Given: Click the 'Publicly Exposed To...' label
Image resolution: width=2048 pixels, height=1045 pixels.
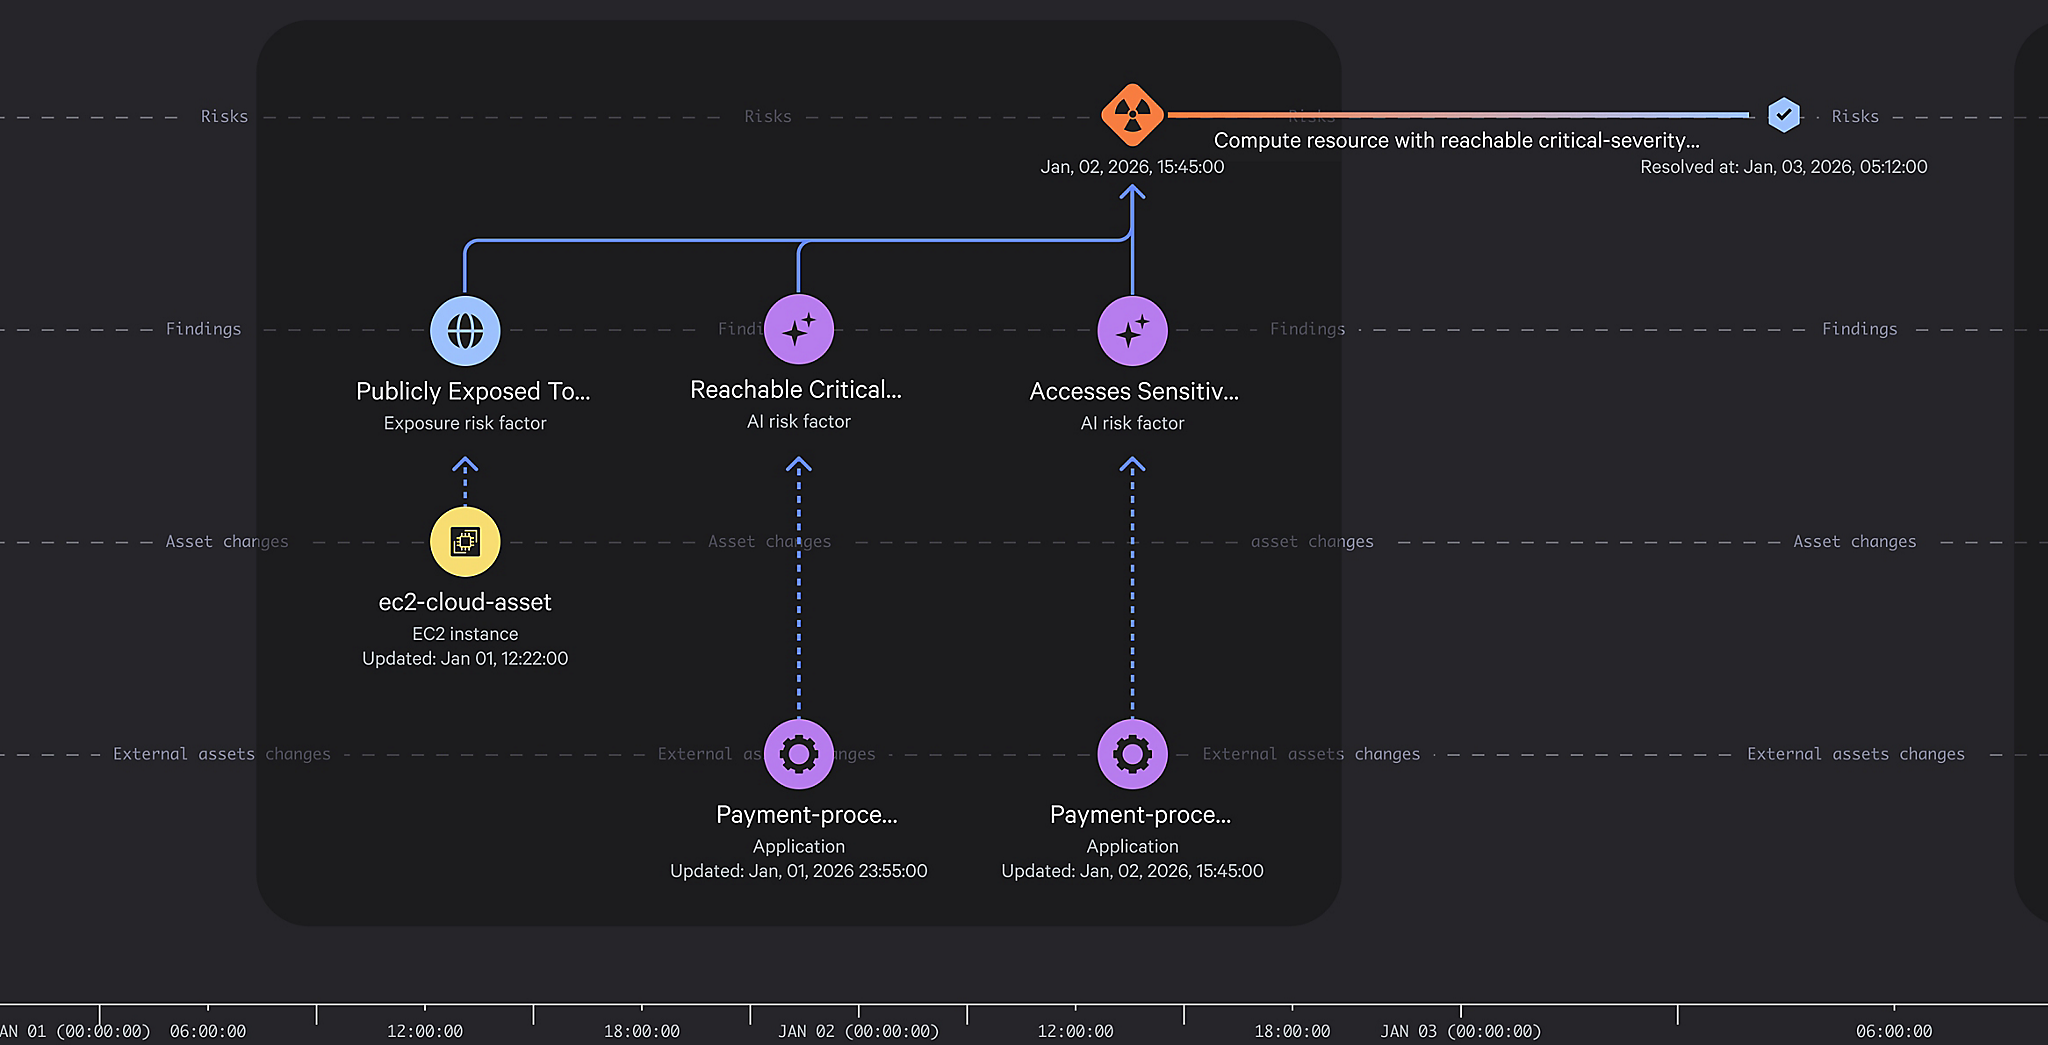Looking at the screenshot, I should pyautogui.click(x=473, y=391).
